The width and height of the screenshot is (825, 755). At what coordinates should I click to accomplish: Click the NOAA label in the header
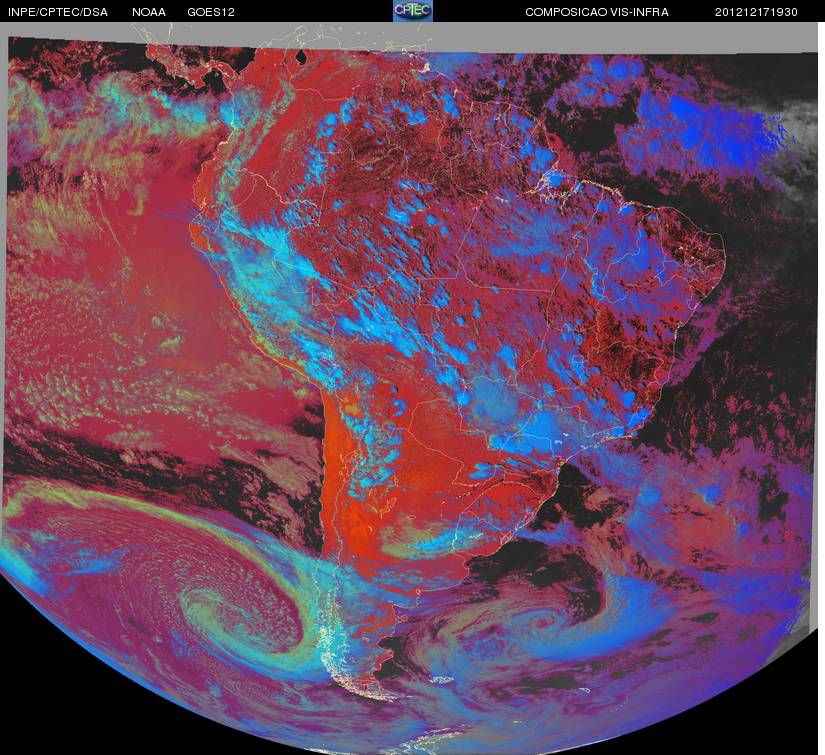[149, 12]
